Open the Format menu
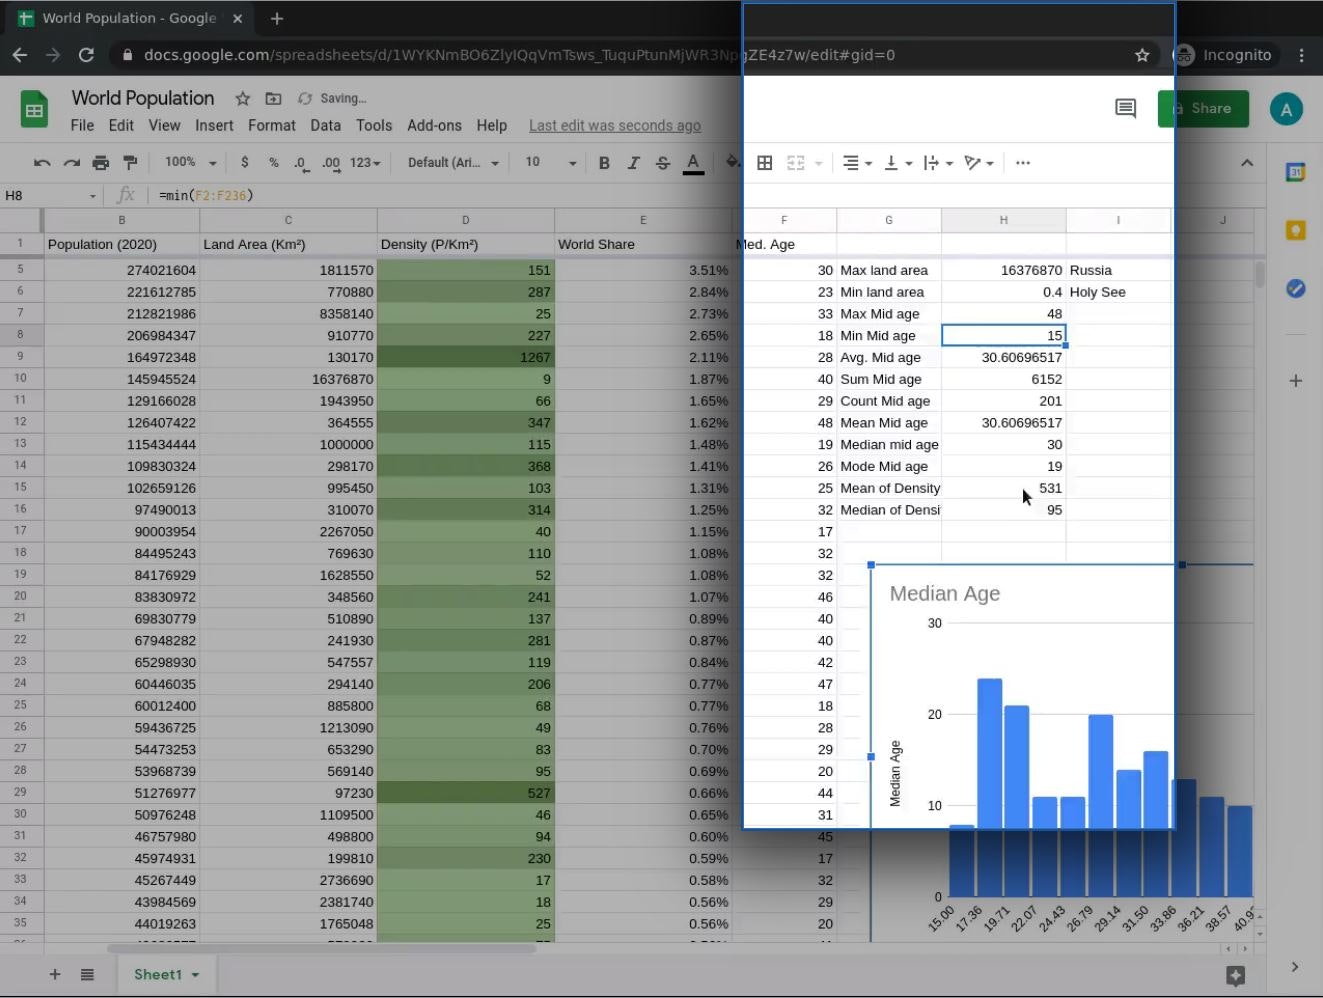Screen dimensions: 1323x998 point(271,126)
